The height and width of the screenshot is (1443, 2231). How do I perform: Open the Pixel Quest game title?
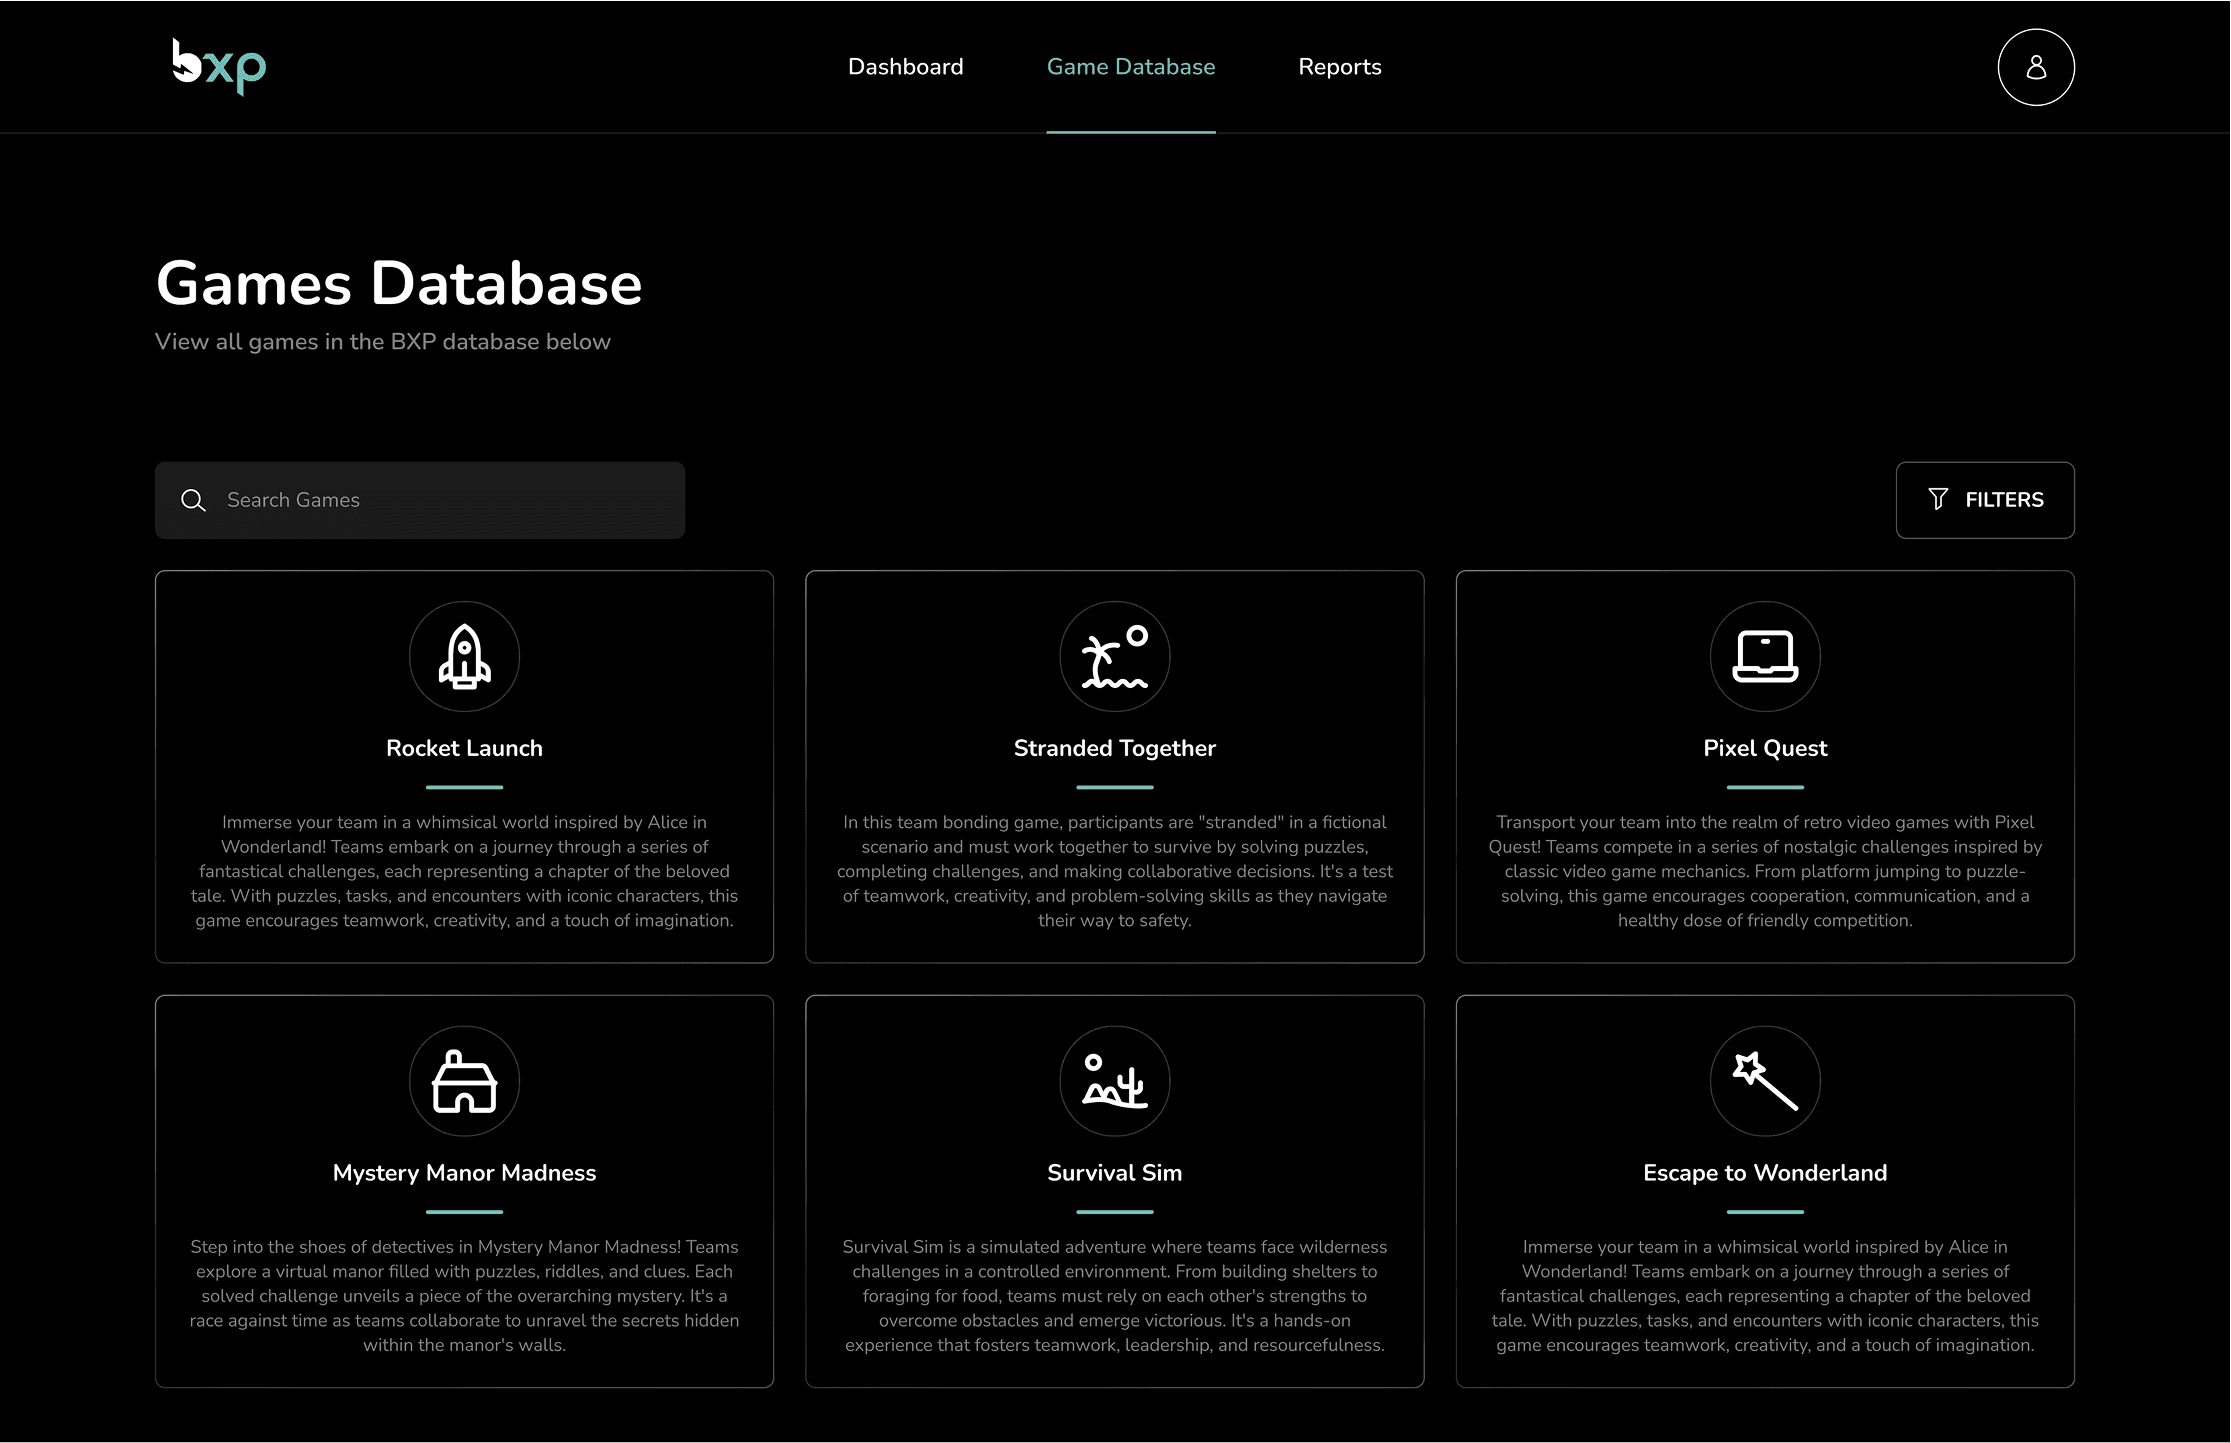tap(1765, 748)
